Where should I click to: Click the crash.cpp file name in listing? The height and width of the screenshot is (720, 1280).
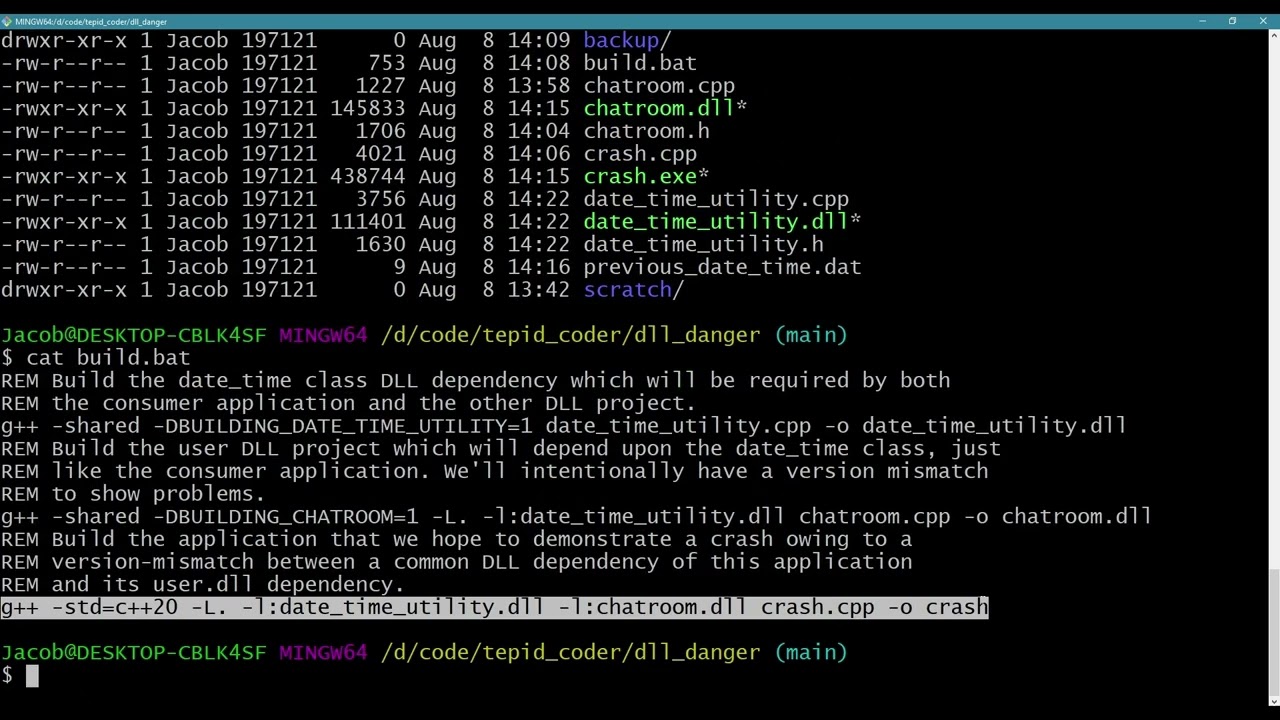(x=640, y=154)
